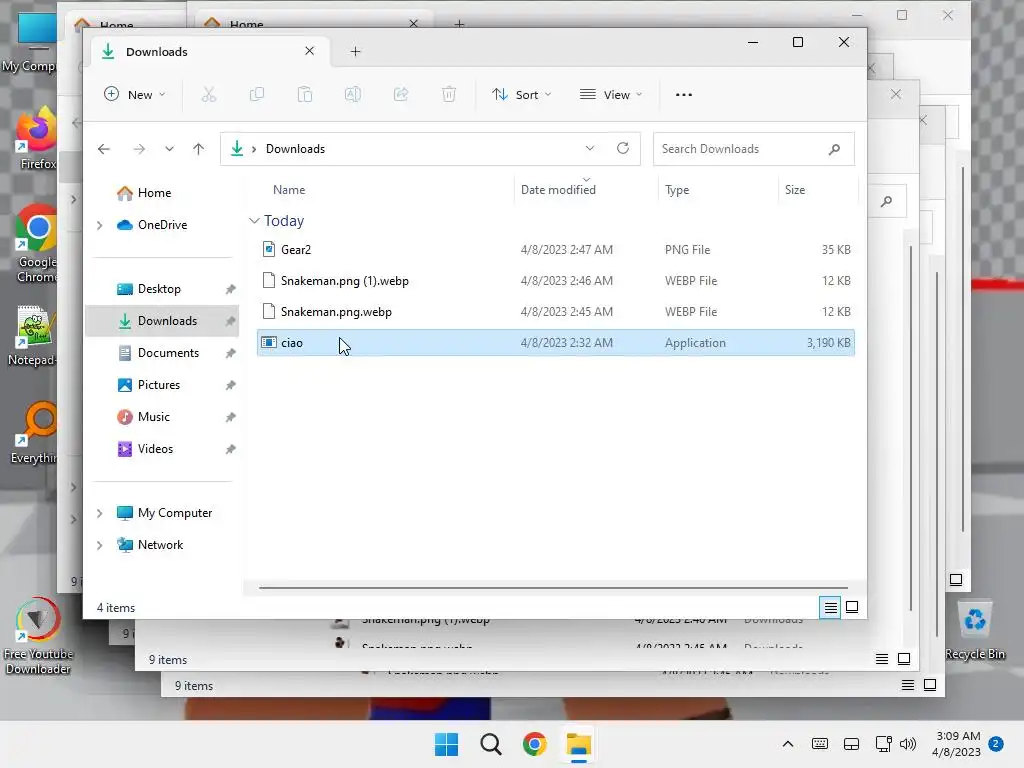Click the search magnifier in Search Downloads
This screenshot has width=1024, height=768.
coord(834,149)
